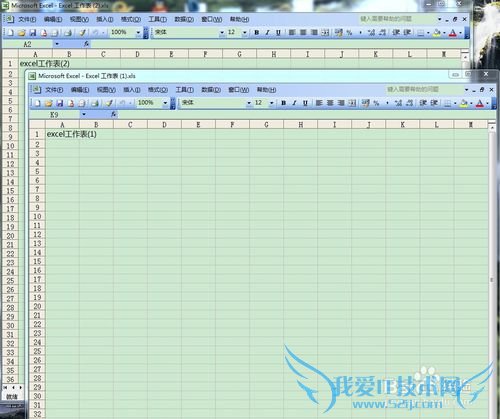The width and height of the screenshot is (500, 419).
Task: Click Insert Function fx in 工作表 (1) window
Action: click(x=113, y=114)
